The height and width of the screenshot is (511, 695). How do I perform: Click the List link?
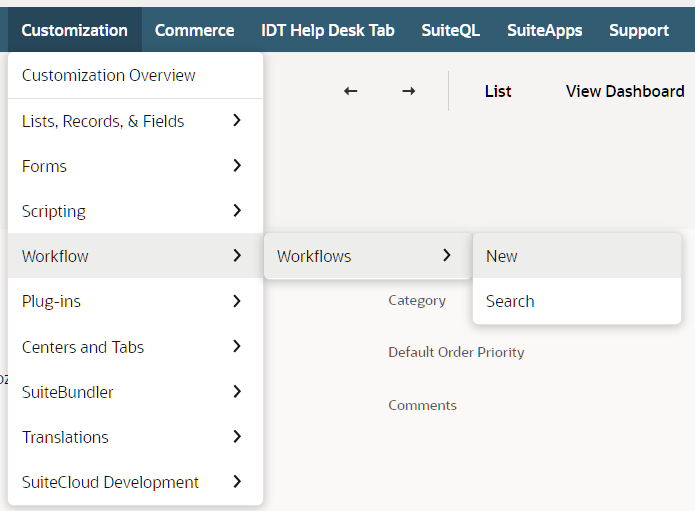498,91
